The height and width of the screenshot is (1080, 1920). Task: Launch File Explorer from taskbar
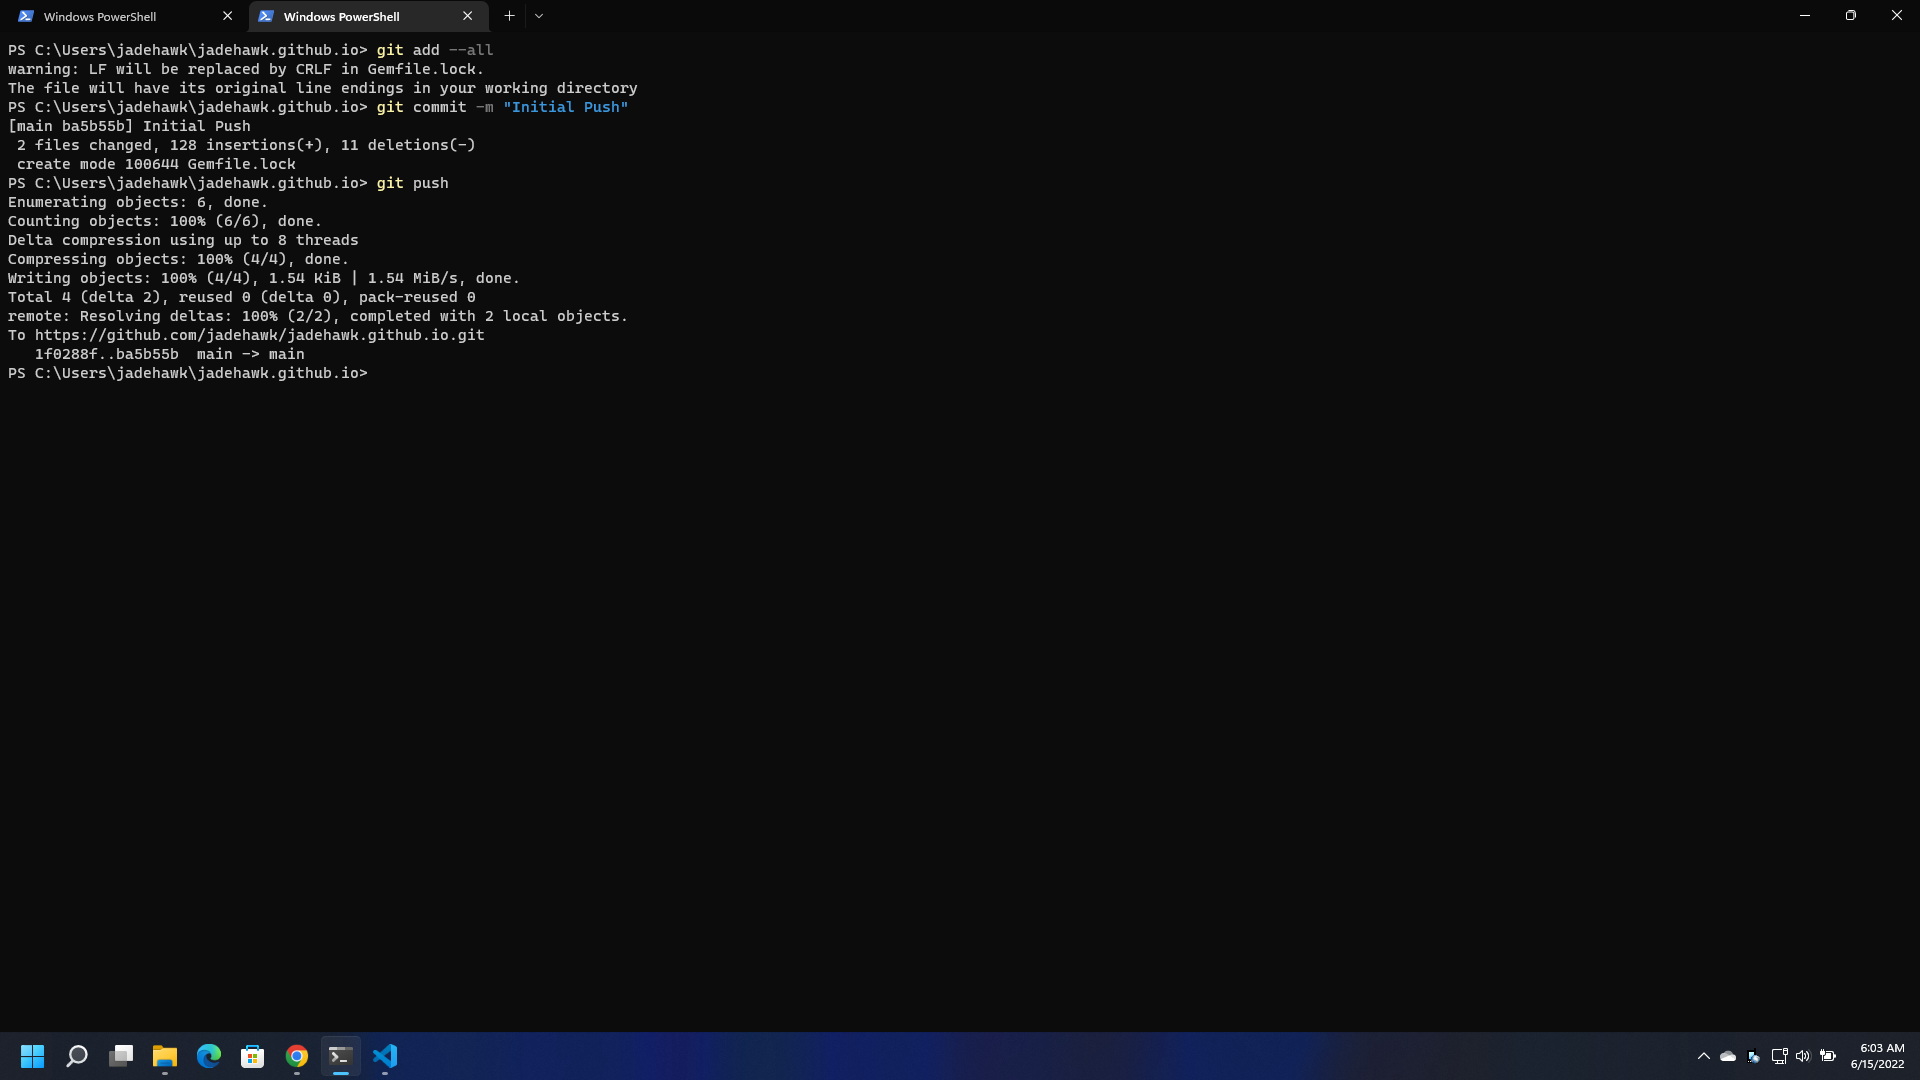[165, 1056]
